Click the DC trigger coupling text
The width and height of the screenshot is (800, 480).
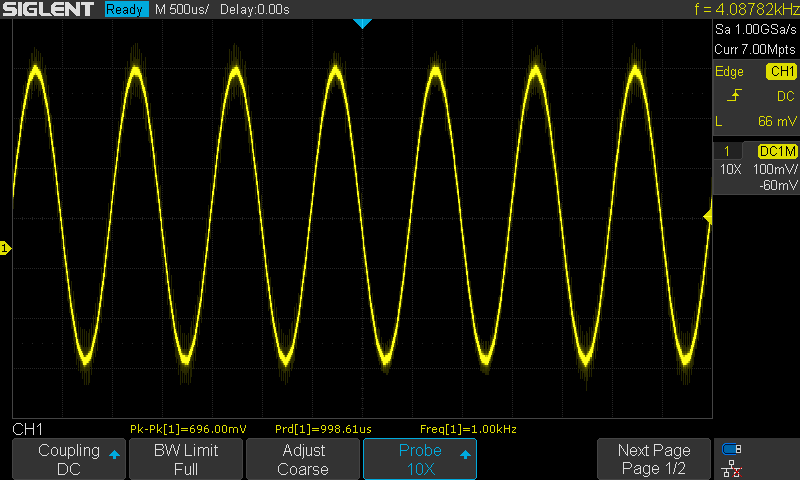pyautogui.click(x=786, y=96)
